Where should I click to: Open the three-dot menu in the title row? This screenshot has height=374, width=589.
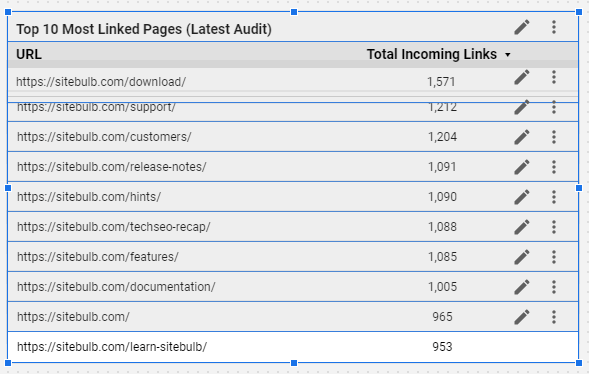pyautogui.click(x=554, y=27)
